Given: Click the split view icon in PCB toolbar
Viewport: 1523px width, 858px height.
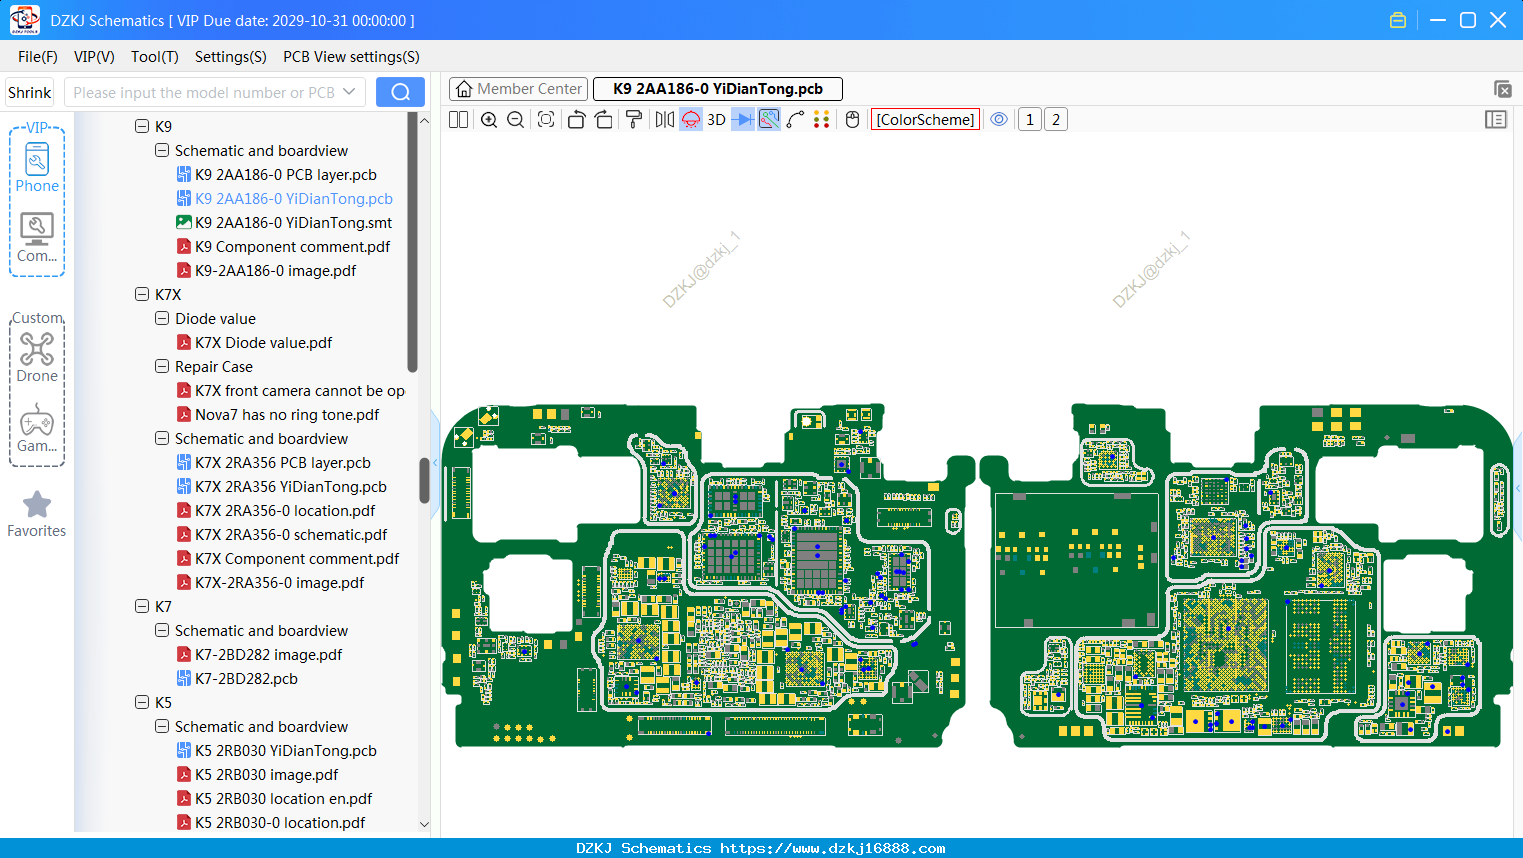Looking at the screenshot, I should coord(458,120).
